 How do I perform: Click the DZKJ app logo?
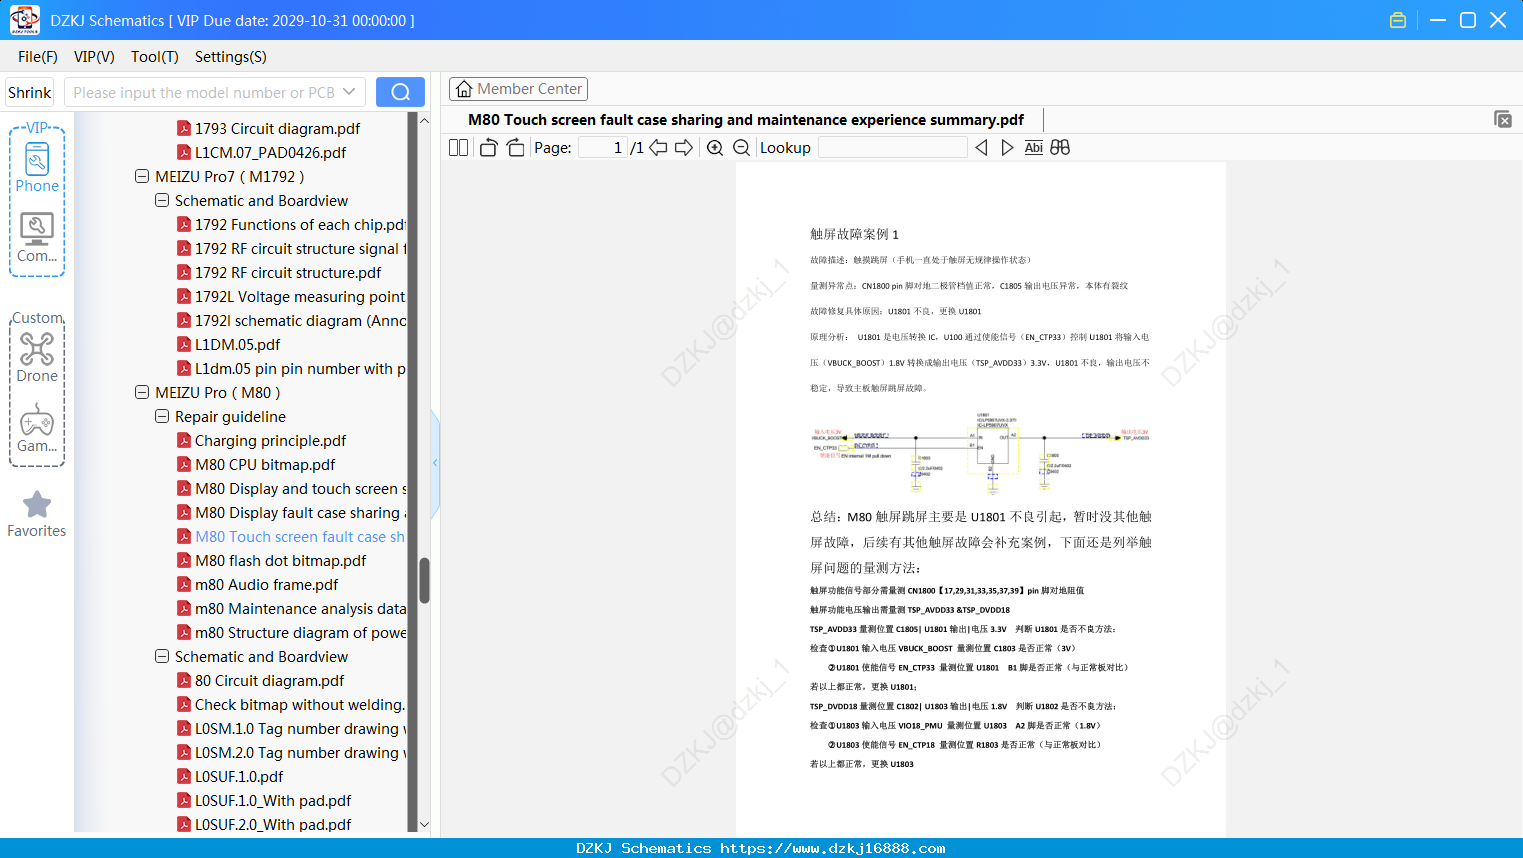pos(24,20)
